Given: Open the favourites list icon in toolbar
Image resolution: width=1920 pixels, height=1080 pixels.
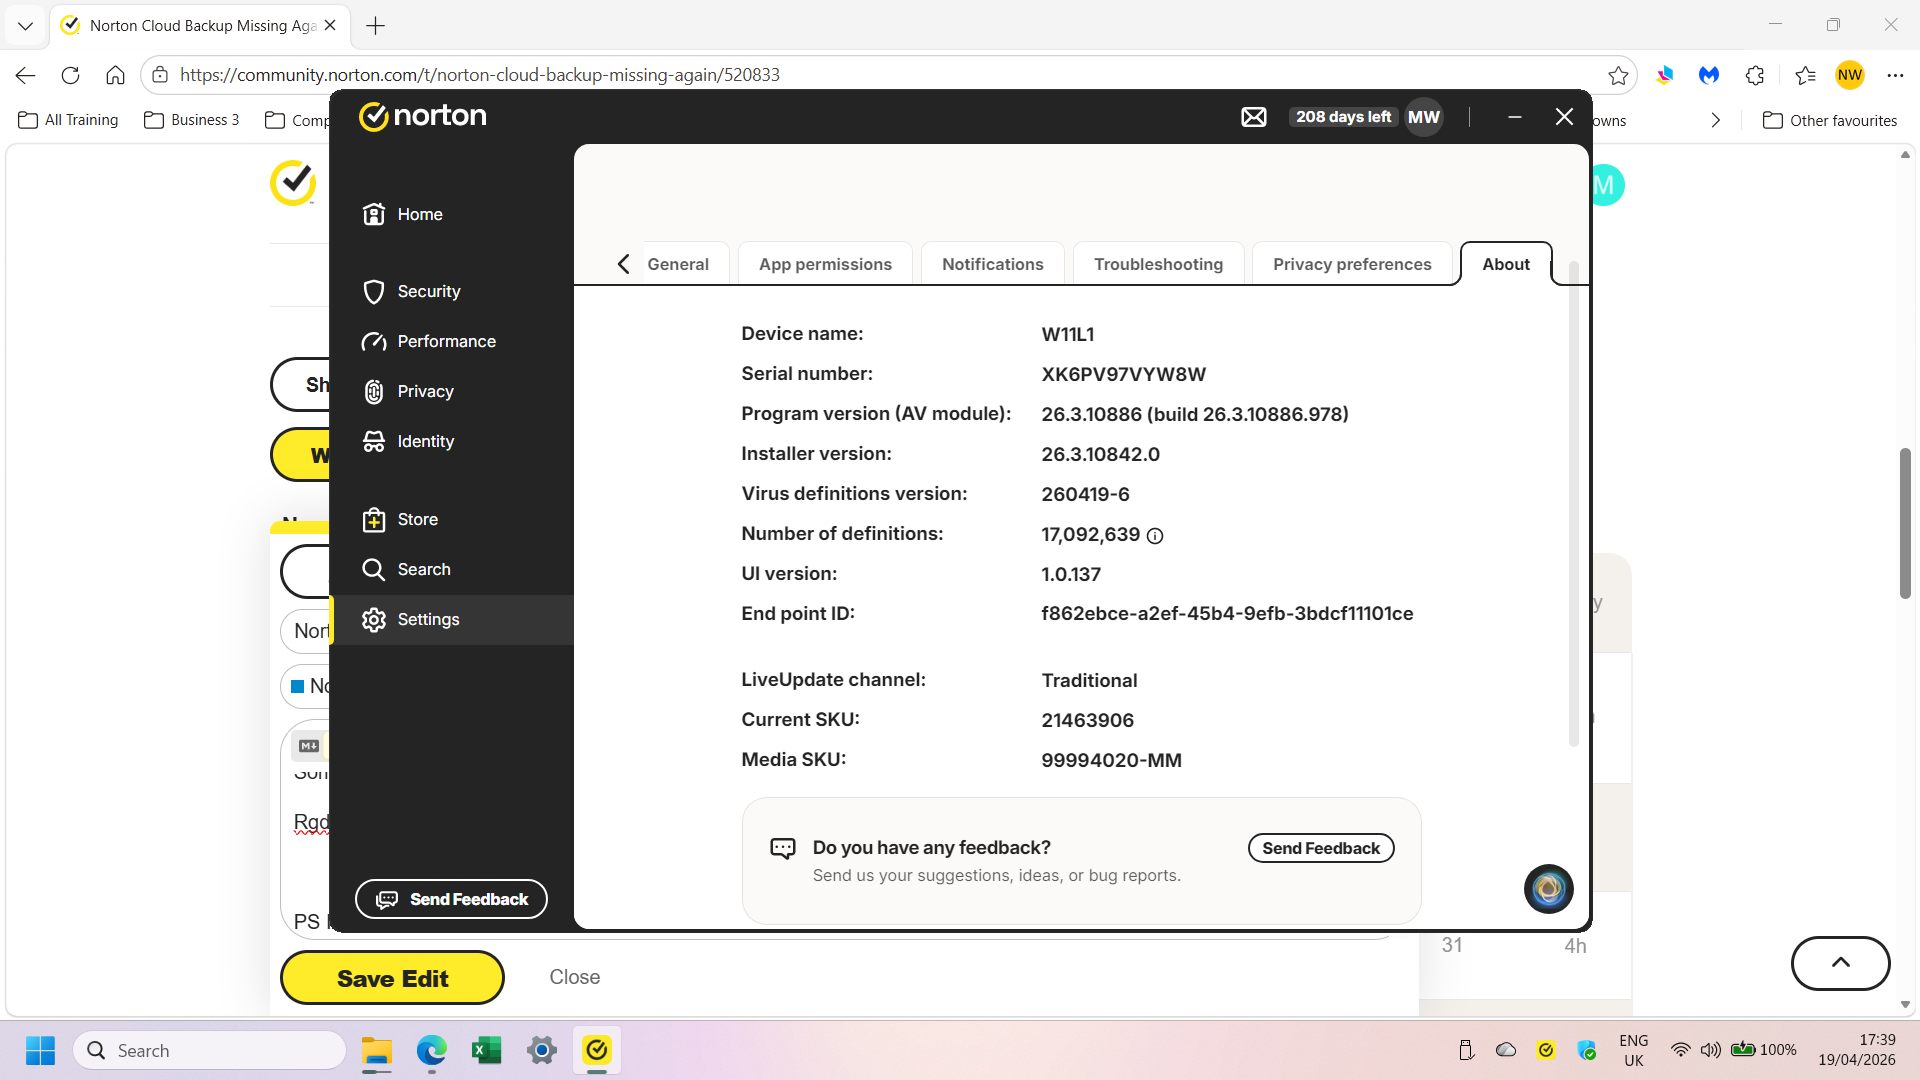Looking at the screenshot, I should 1805,75.
